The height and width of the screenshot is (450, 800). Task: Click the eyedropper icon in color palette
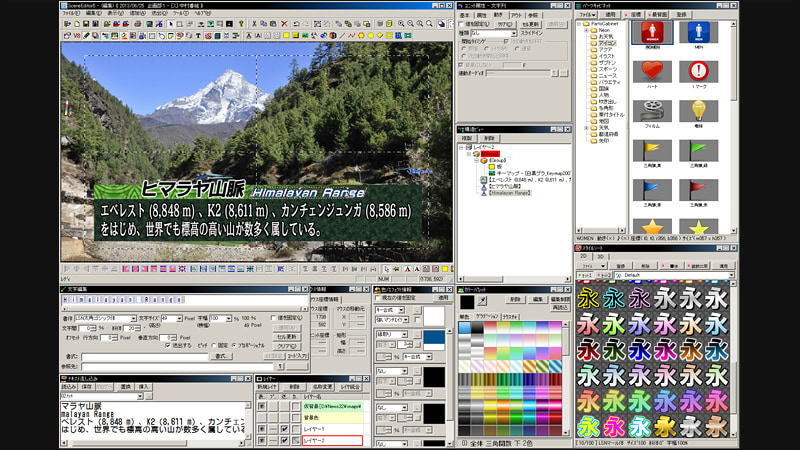tap(482, 301)
